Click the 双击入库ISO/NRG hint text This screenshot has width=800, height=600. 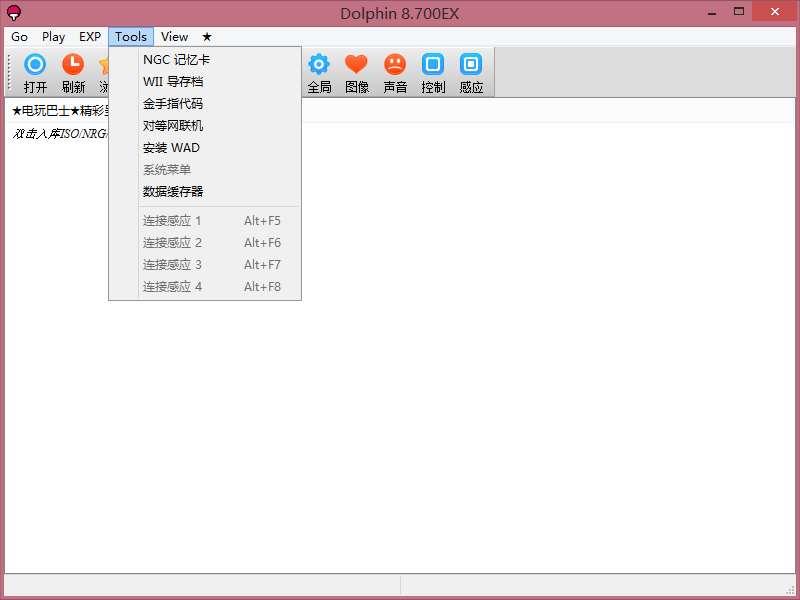60,134
